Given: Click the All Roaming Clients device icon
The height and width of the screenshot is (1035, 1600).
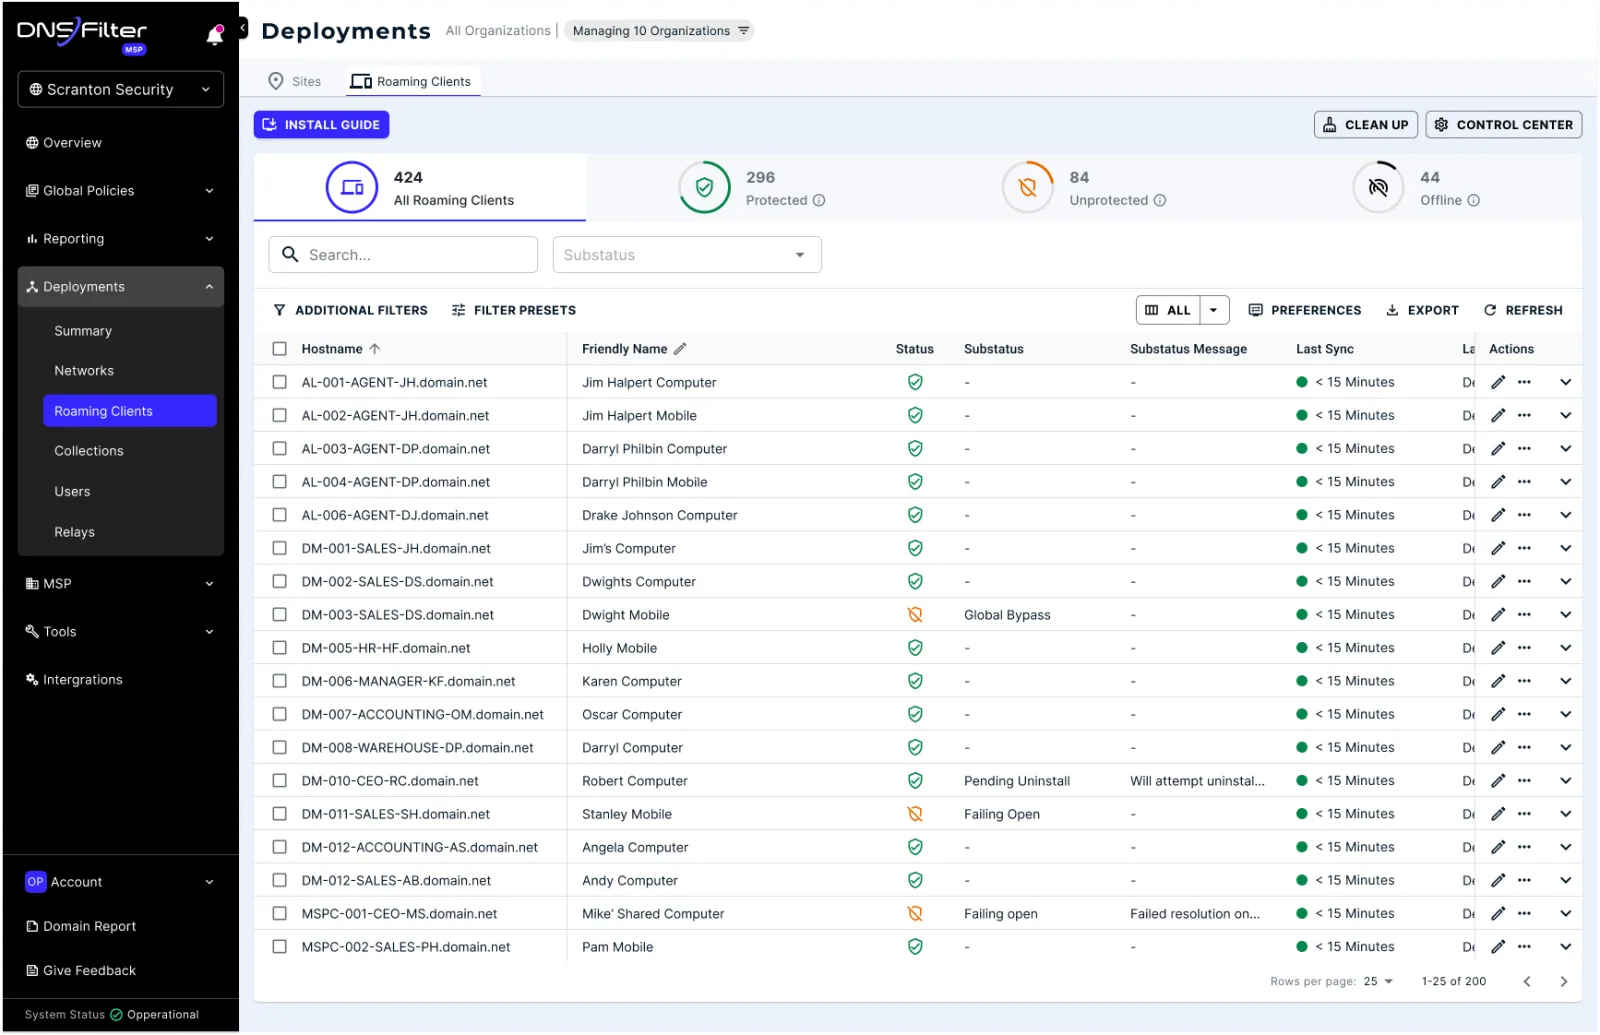Looking at the screenshot, I should pos(352,187).
